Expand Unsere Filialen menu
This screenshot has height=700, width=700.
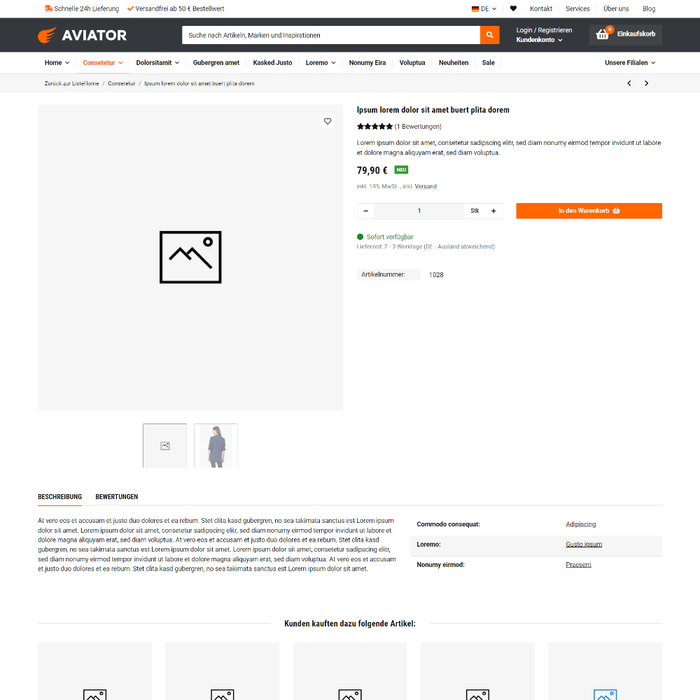click(x=629, y=62)
